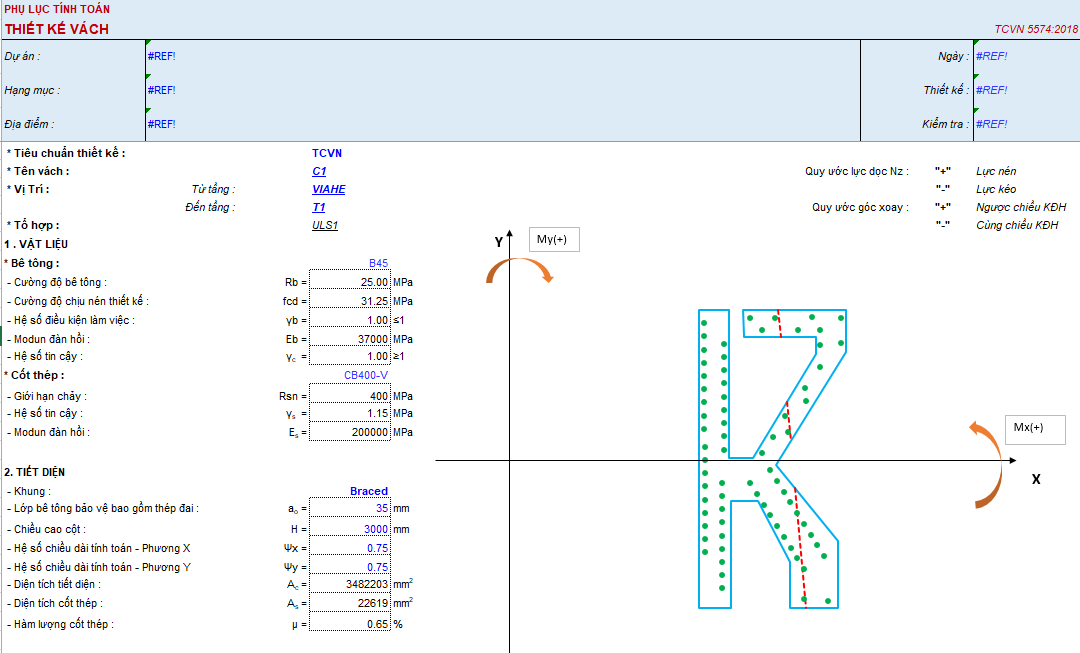
Task: Select the concrete γc reliability factor cell
Action: [350, 356]
